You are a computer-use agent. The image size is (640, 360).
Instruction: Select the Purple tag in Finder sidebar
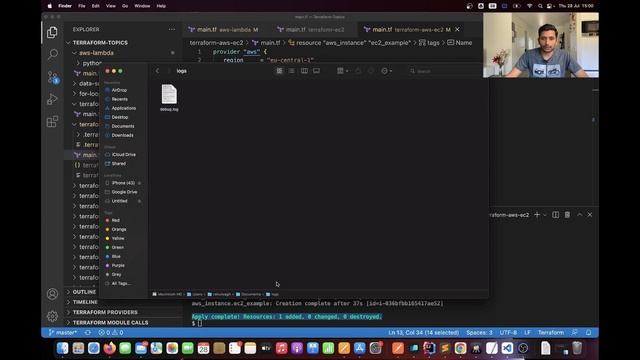point(118,265)
